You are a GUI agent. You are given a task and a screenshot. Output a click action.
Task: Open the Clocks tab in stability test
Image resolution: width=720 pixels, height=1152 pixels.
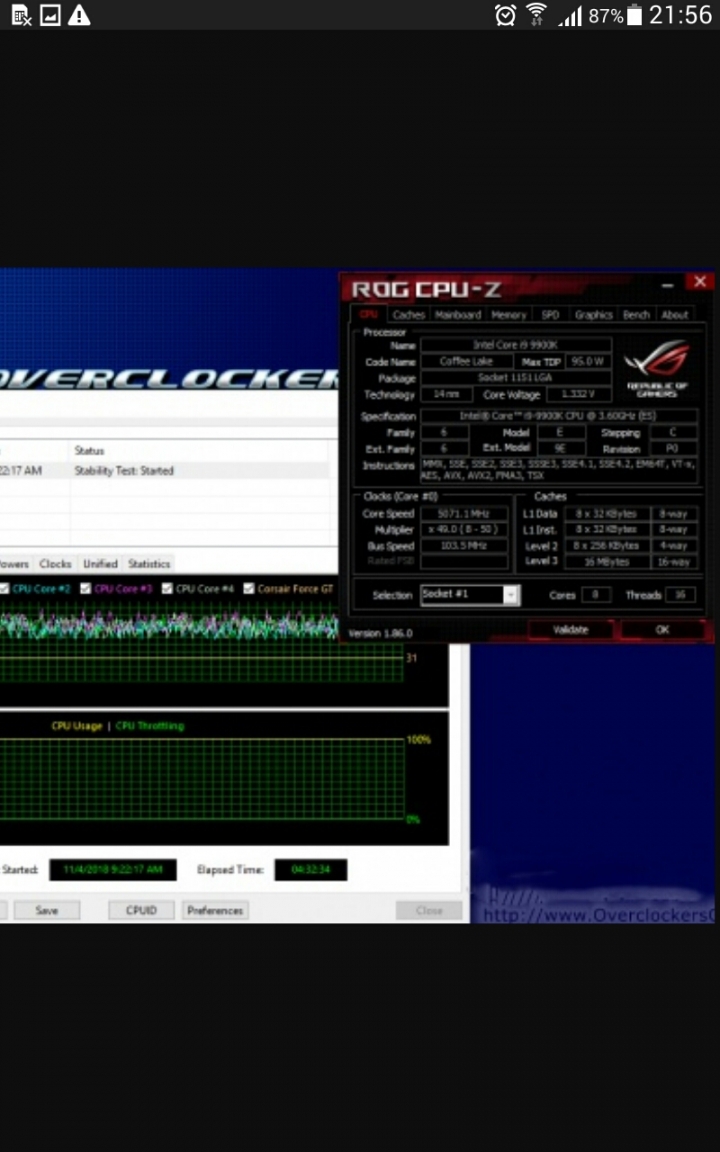[x=55, y=564]
